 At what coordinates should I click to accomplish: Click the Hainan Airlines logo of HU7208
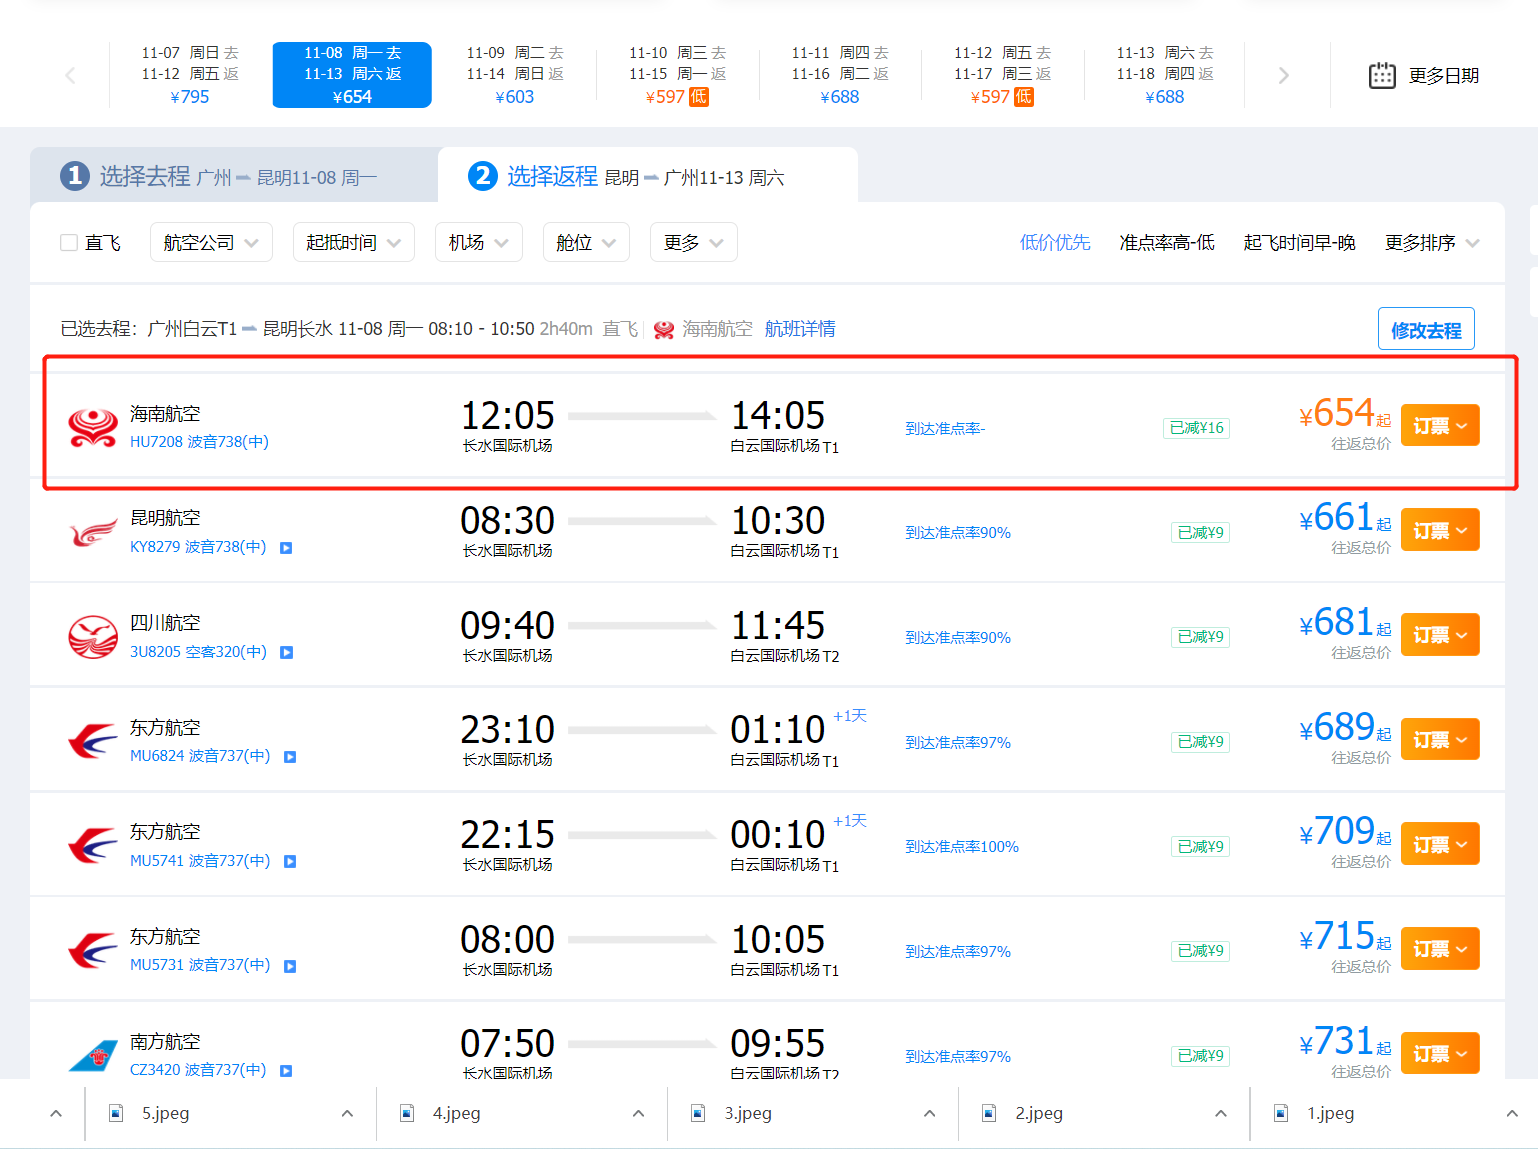93,427
